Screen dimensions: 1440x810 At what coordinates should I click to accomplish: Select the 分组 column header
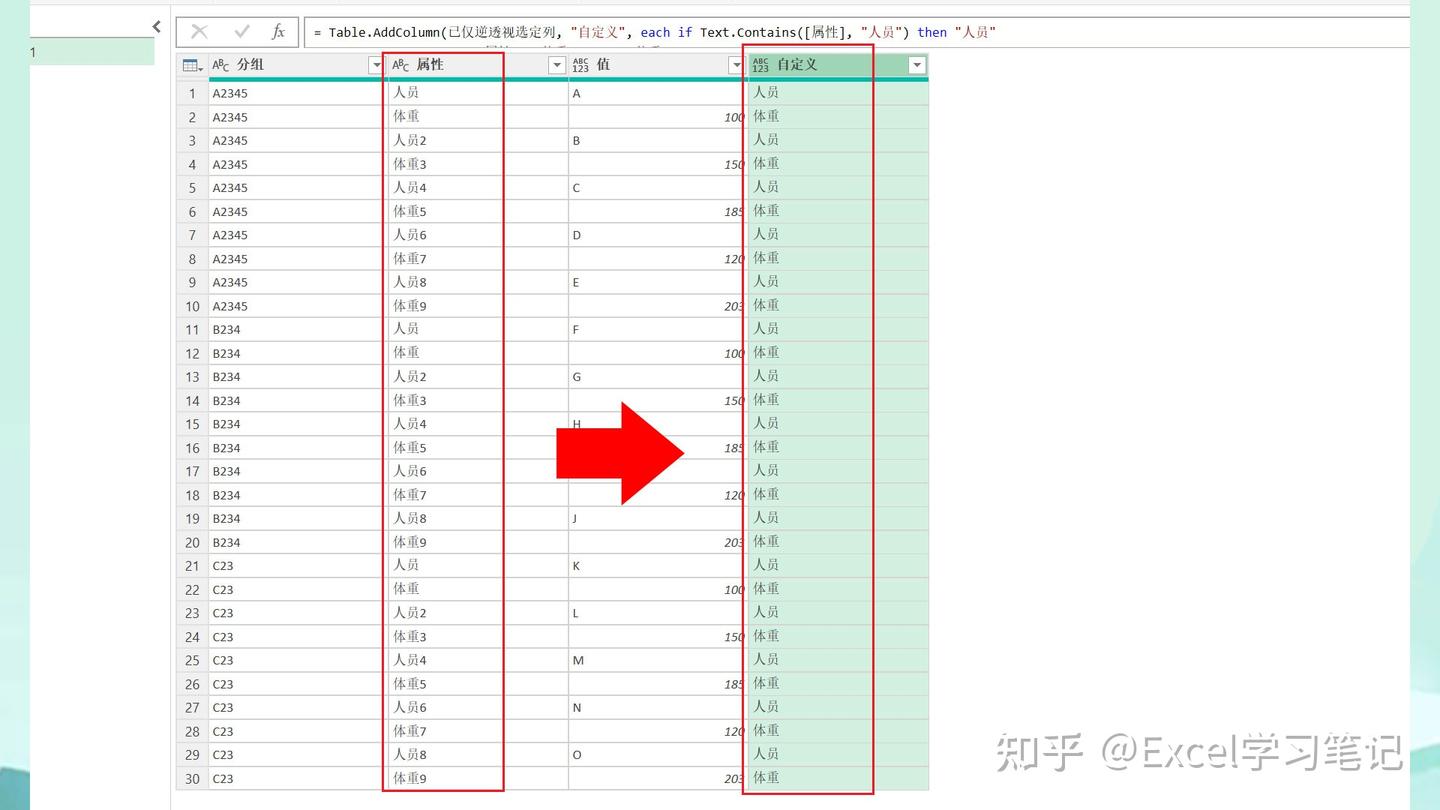297,65
